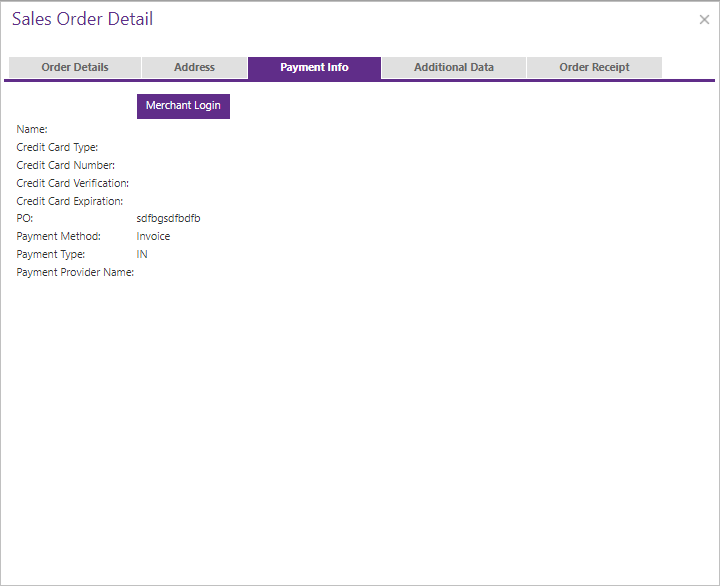Select the Credit Card Verification label
The image size is (720, 586).
[73, 184]
